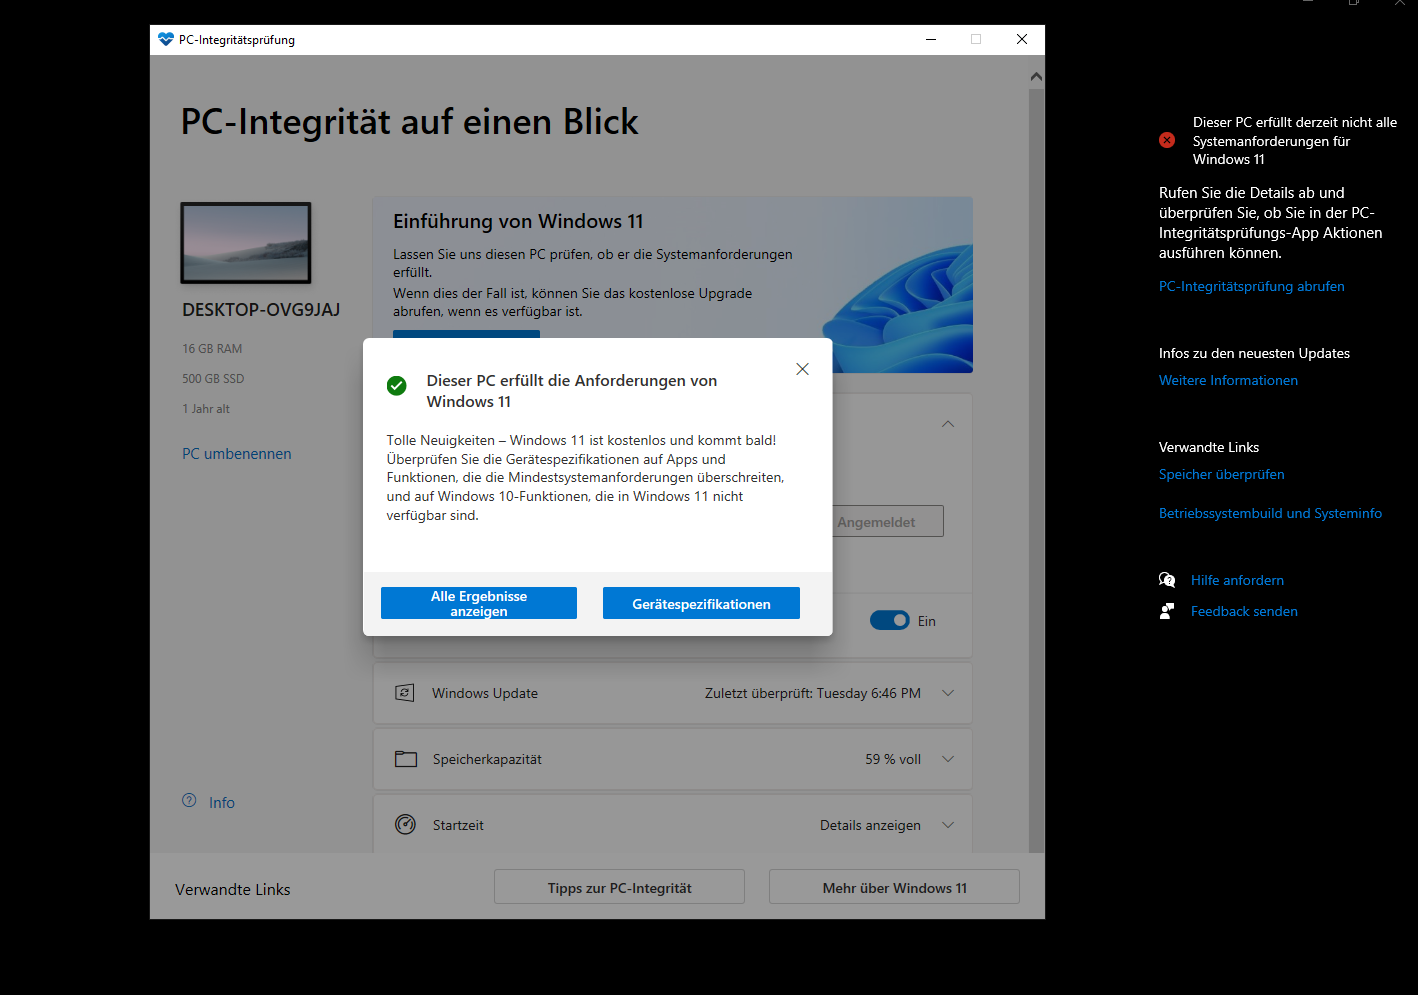Click Alle Ergebnisse anzeigen button

[x=479, y=603]
